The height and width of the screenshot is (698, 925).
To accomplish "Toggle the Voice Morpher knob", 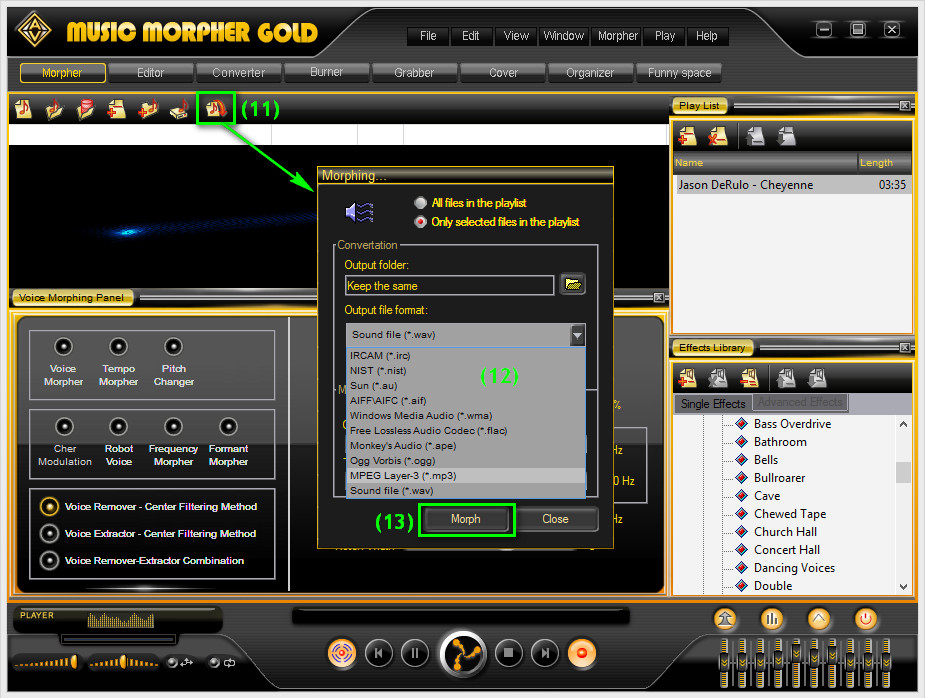I will [x=63, y=346].
